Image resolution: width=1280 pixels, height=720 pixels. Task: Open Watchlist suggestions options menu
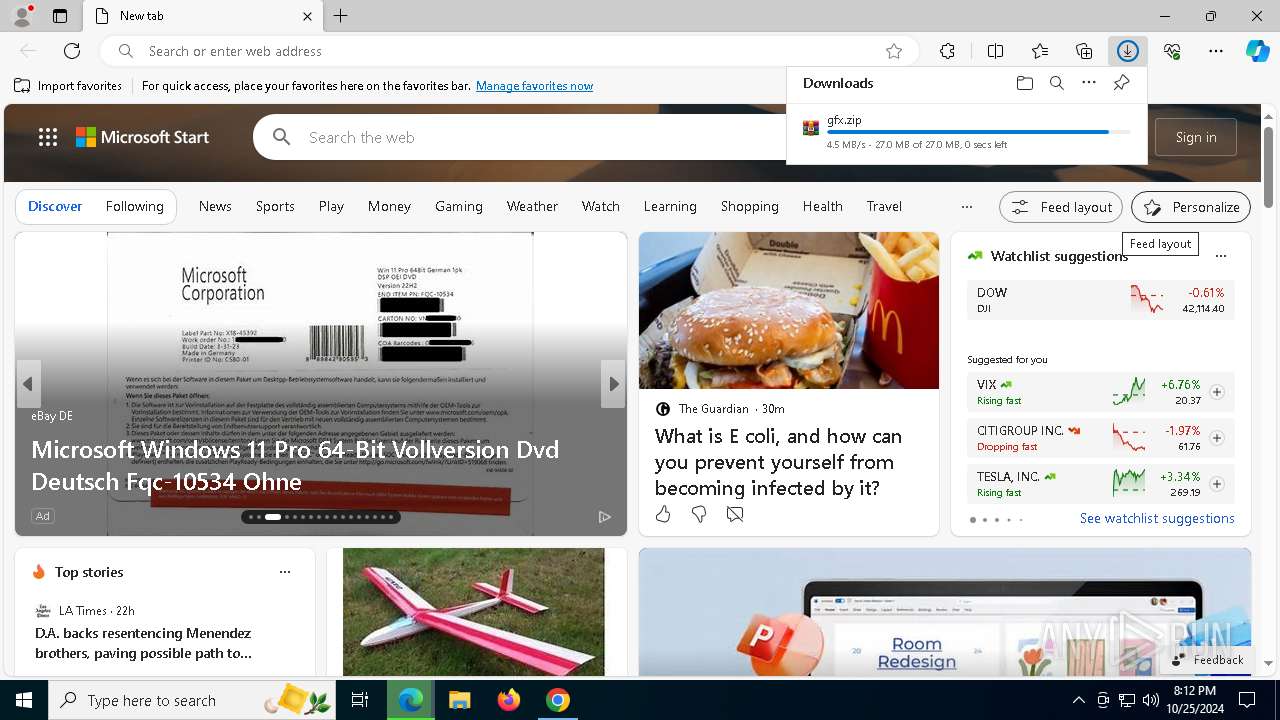click(1221, 256)
